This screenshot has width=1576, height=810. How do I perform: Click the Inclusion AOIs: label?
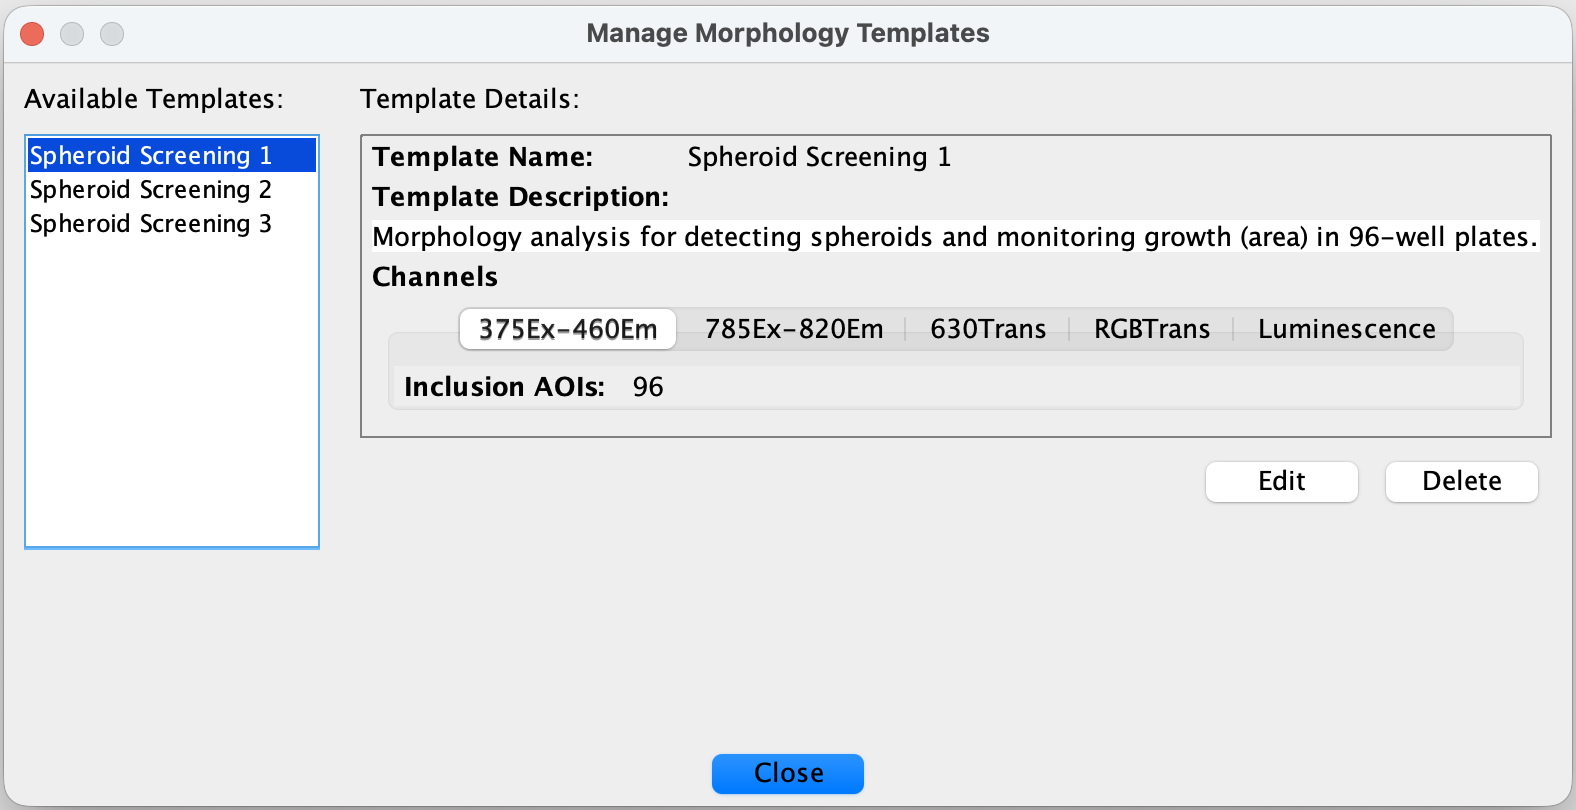tap(505, 387)
